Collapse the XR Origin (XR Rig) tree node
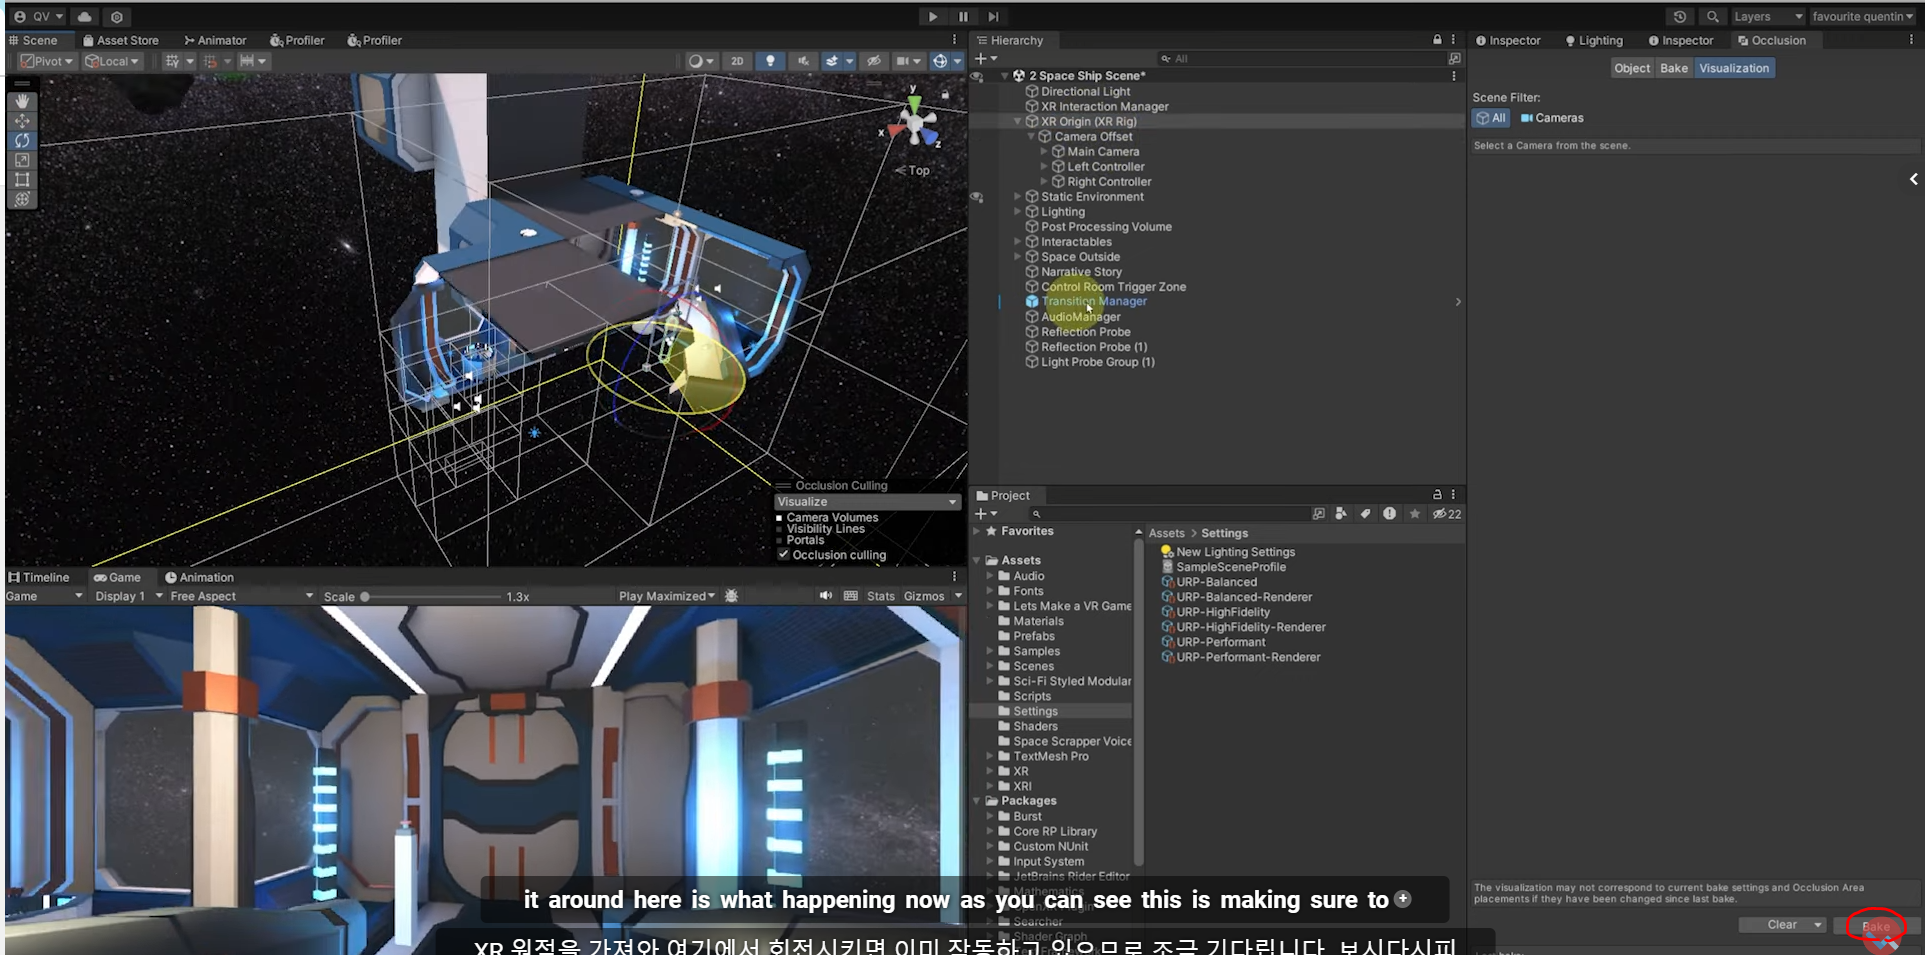1925x955 pixels. pos(1018,122)
